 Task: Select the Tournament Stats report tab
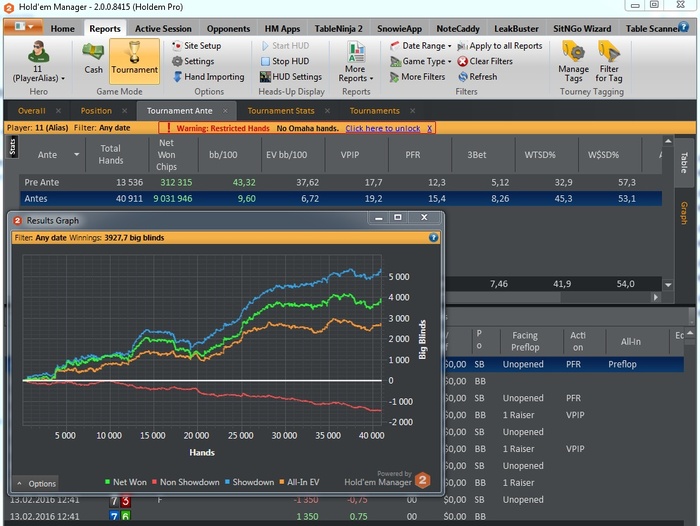[281, 111]
